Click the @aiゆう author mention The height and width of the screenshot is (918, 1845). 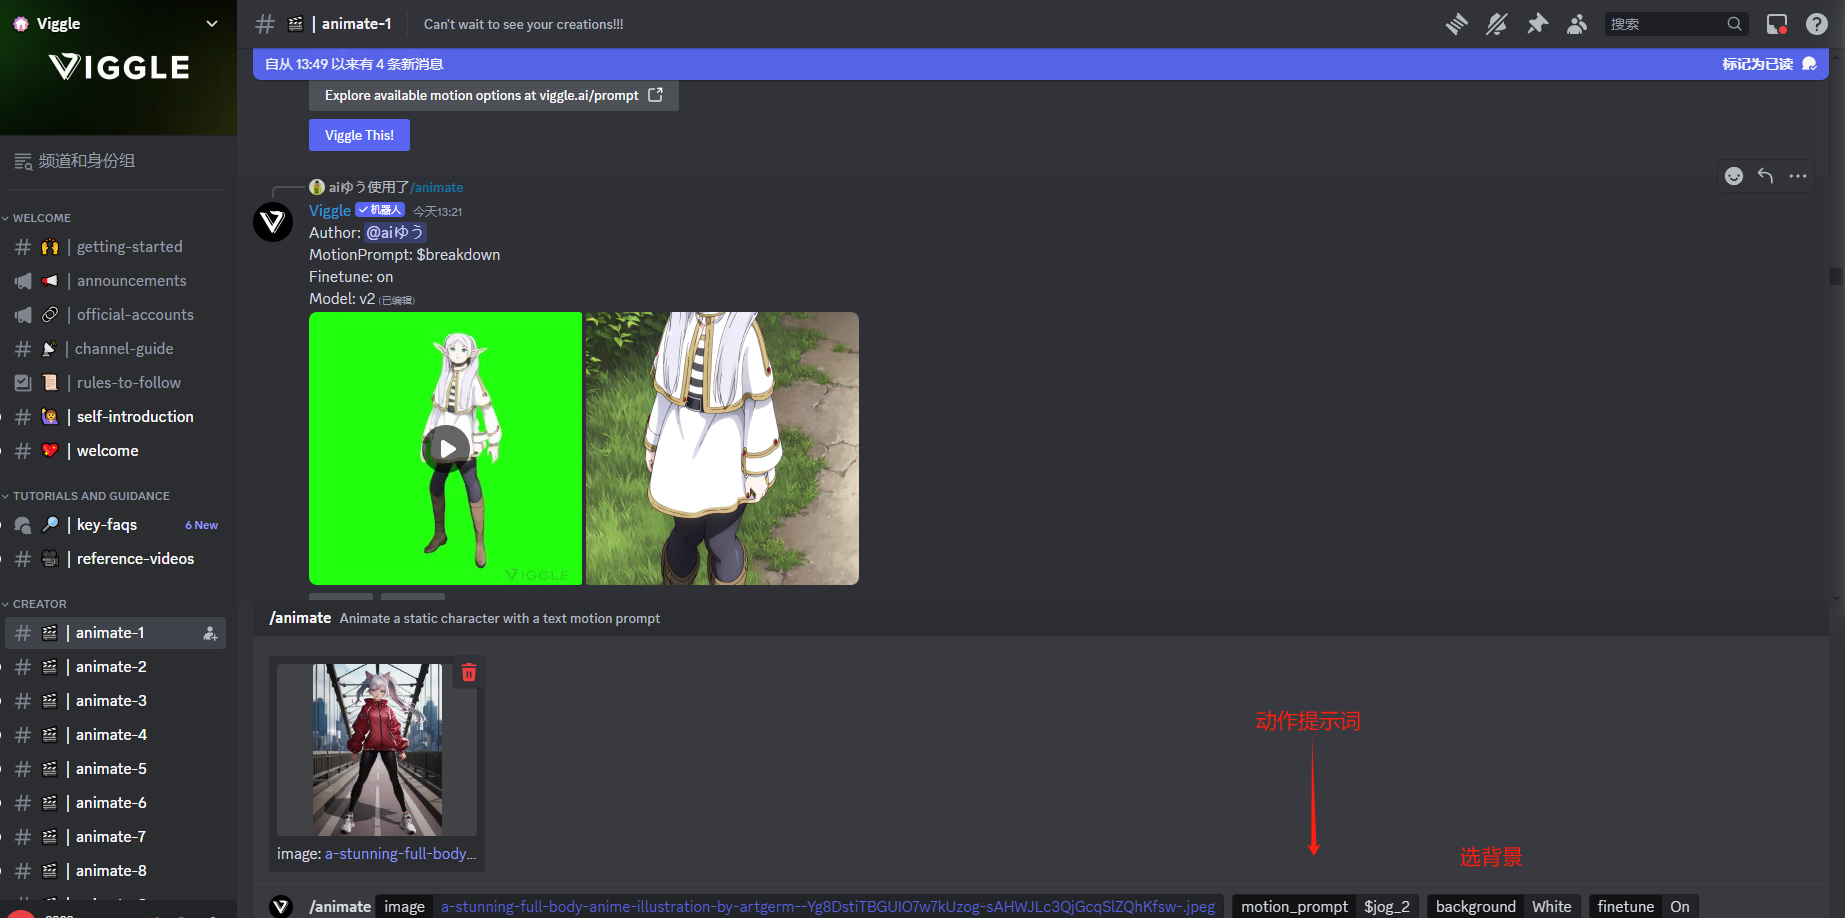pyautogui.click(x=396, y=232)
